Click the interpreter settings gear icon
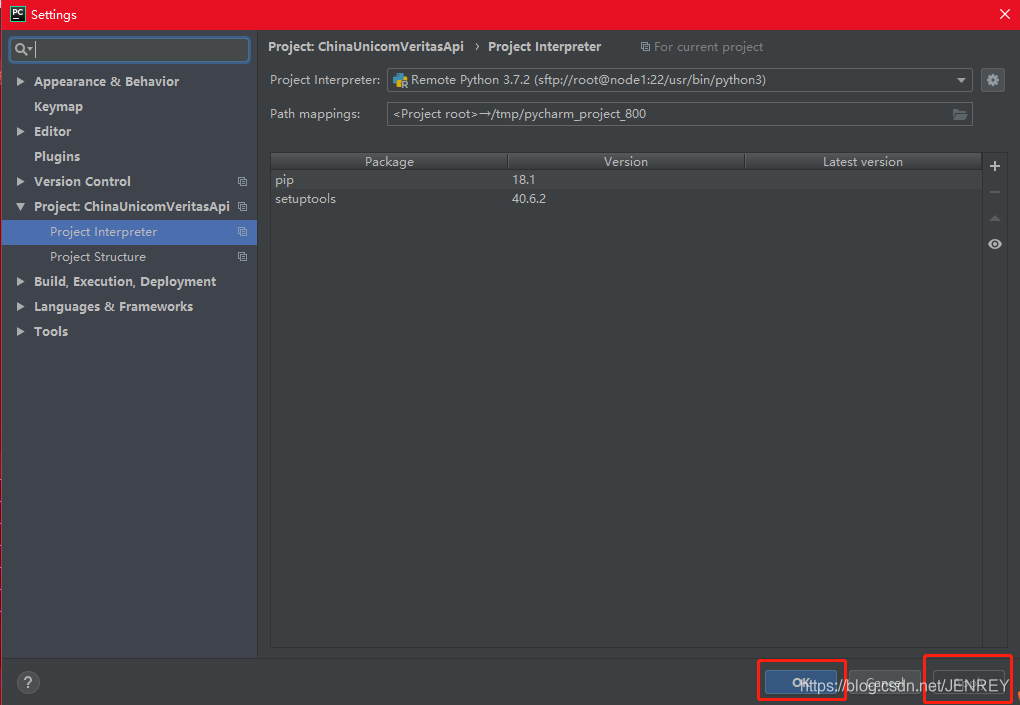 click(993, 80)
